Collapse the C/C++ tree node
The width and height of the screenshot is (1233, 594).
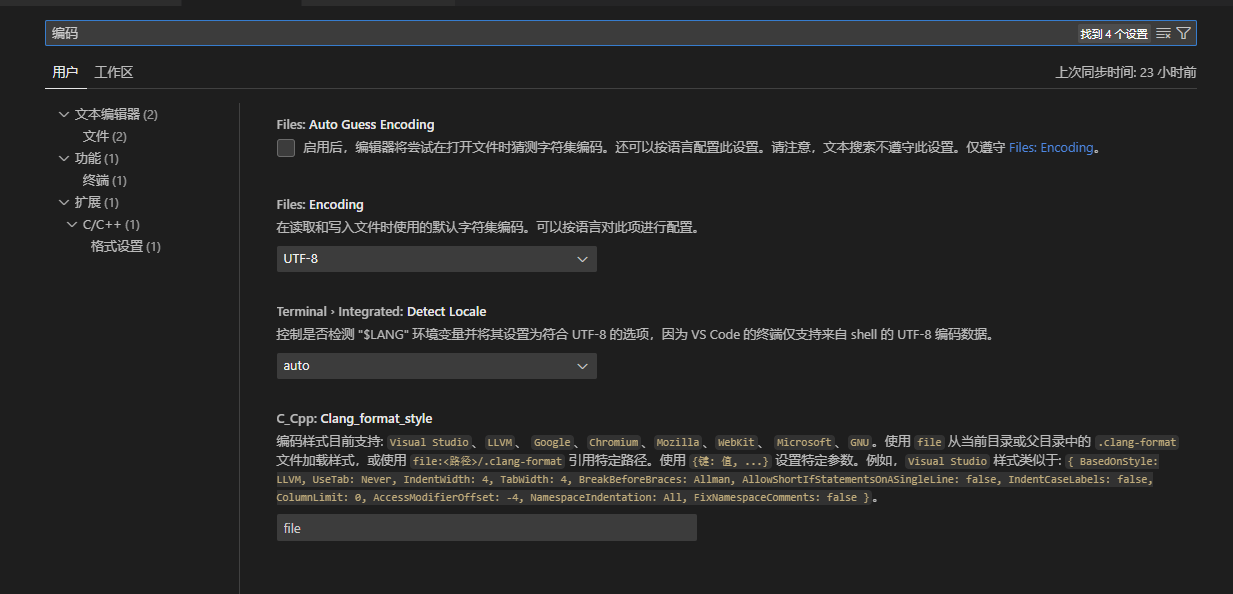pyautogui.click(x=73, y=224)
